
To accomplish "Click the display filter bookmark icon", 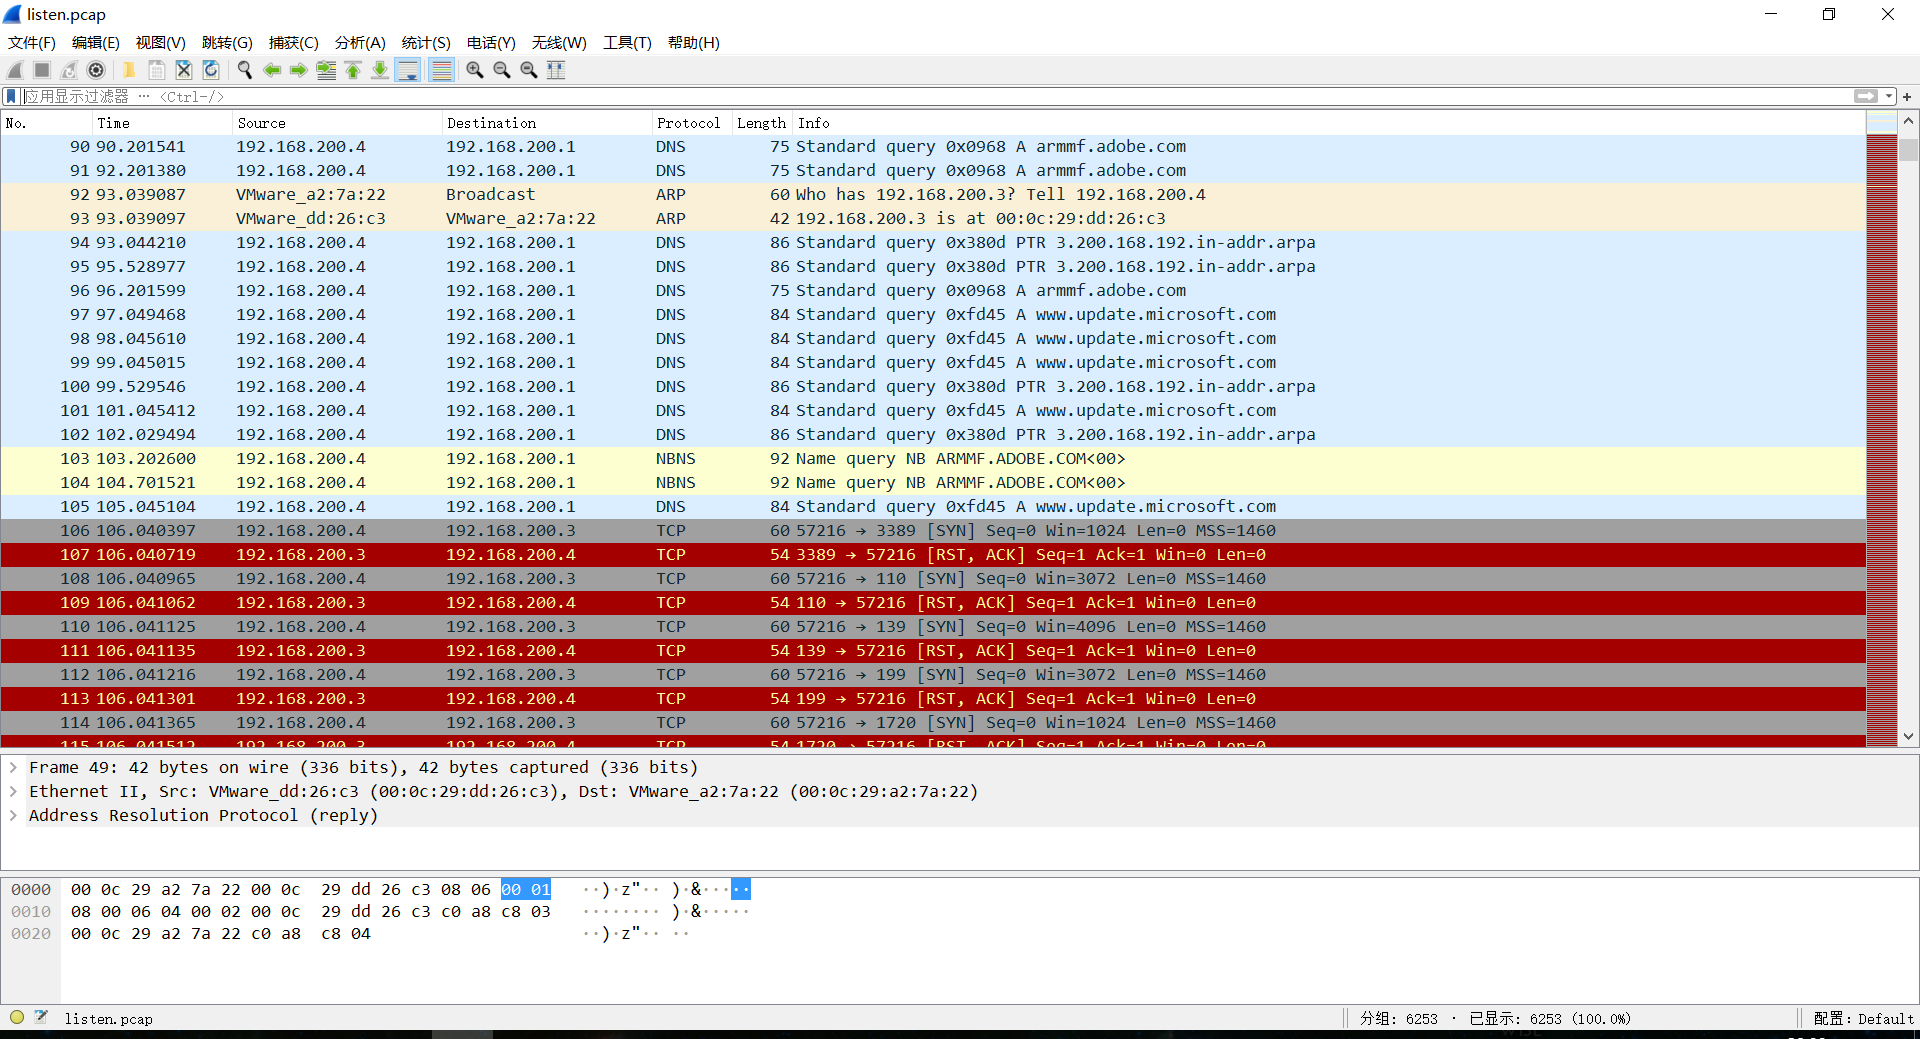I will [x=11, y=96].
